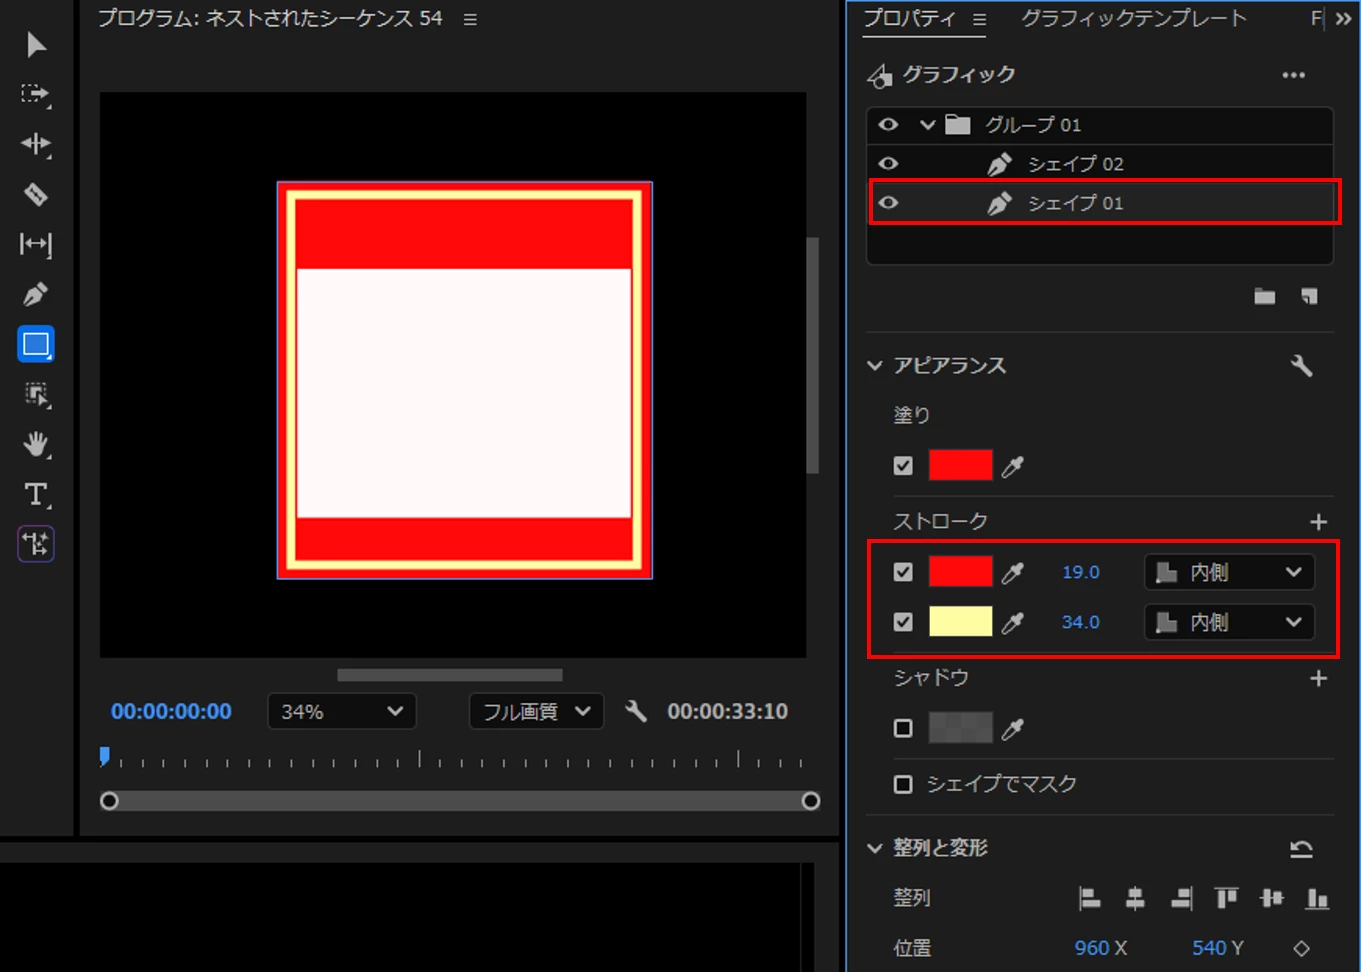Collapse the 整列と変形 section
This screenshot has width=1361, height=972.
[875, 848]
